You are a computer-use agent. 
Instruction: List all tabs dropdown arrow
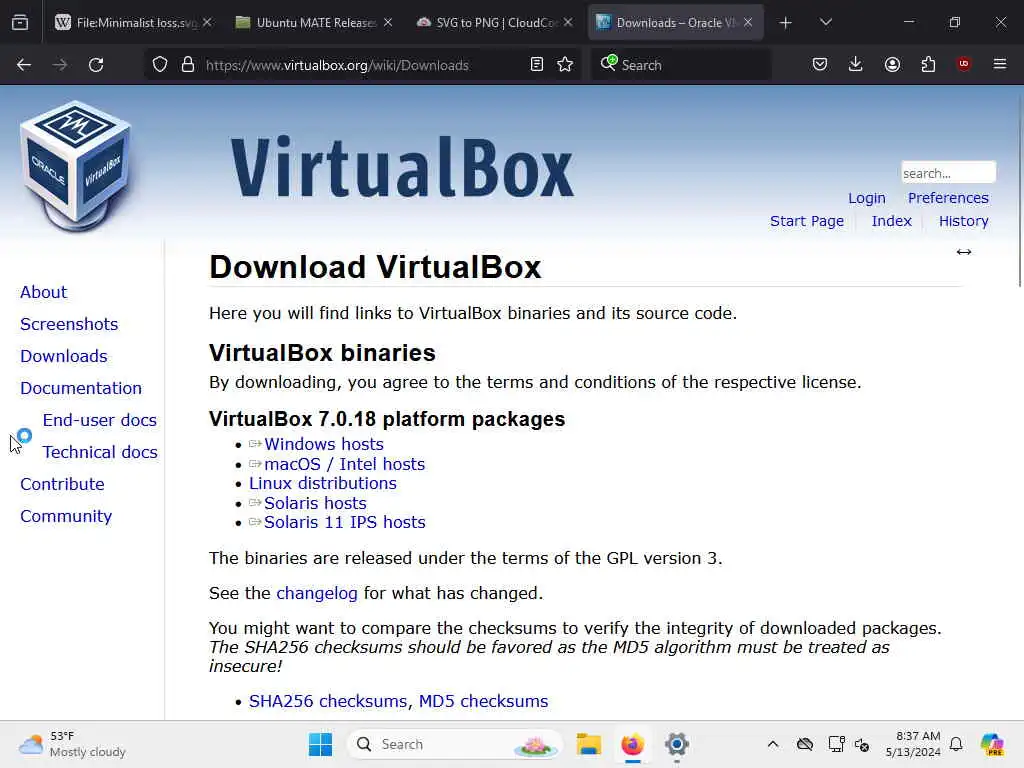(826, 22)
